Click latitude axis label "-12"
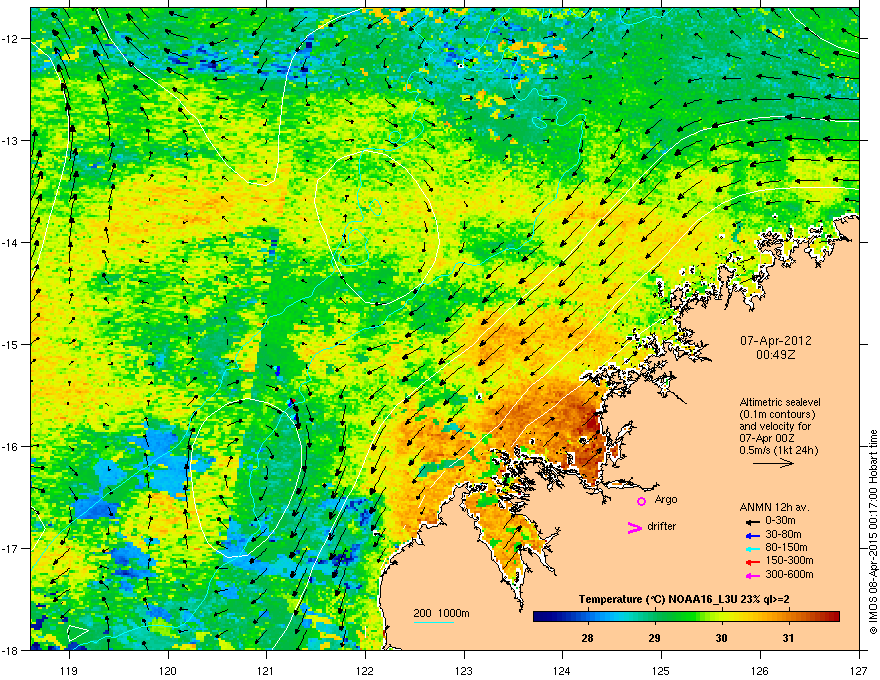 click(10, 39)
